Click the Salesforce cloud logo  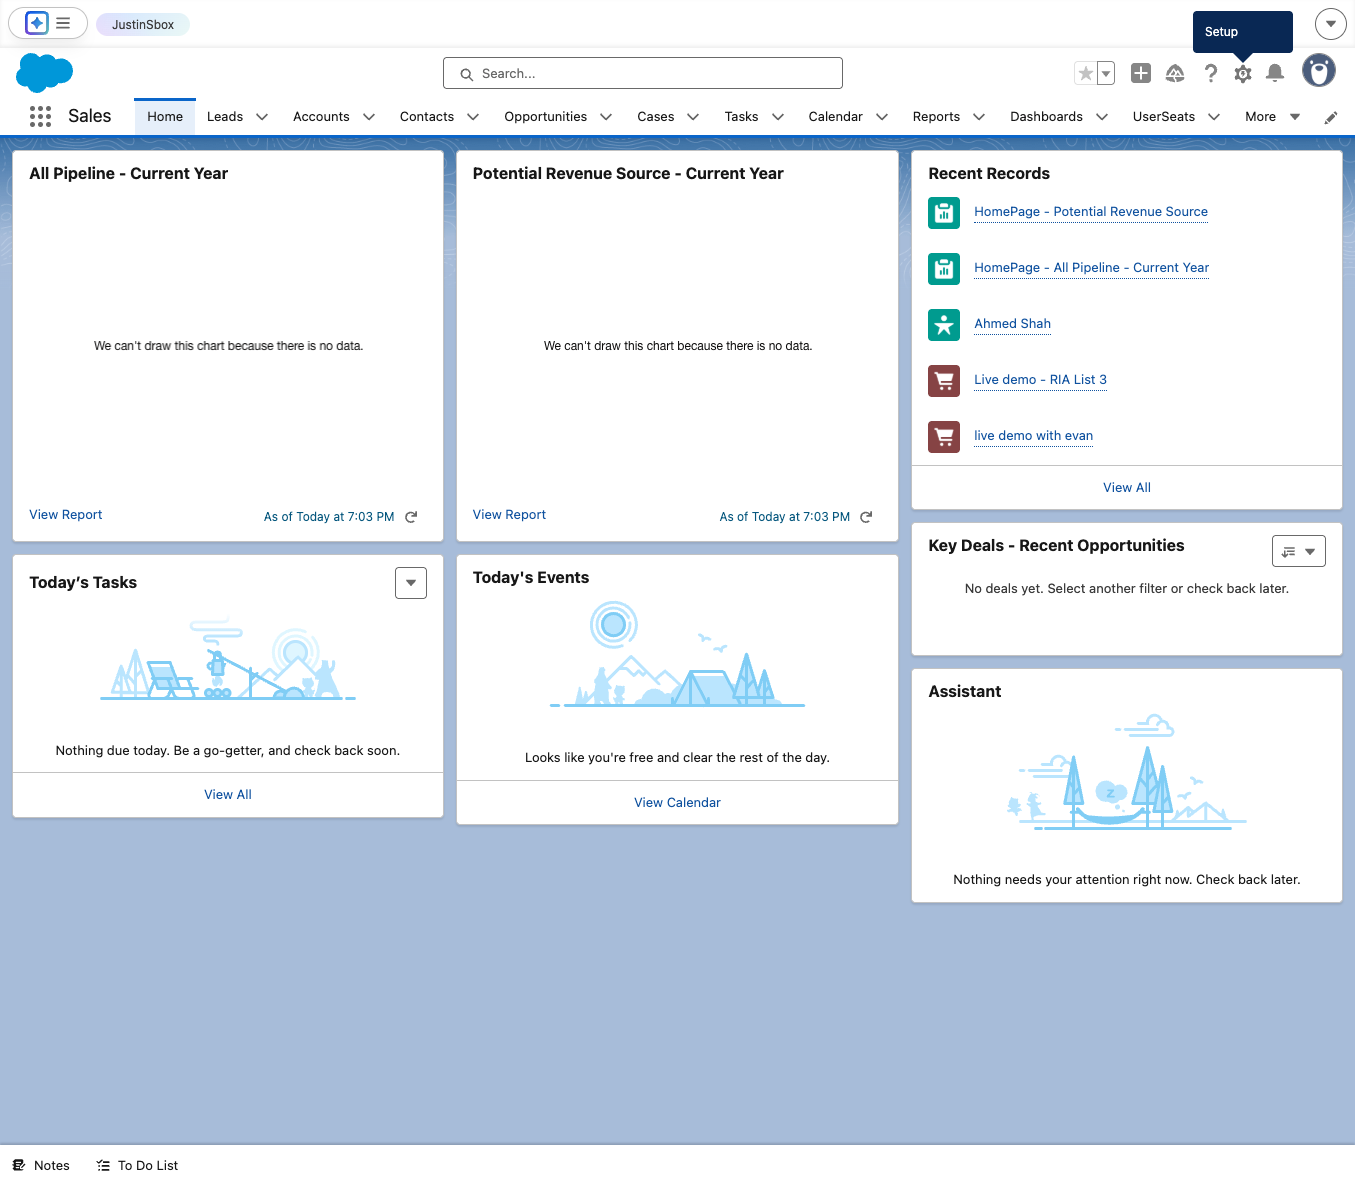pos(45,73)
